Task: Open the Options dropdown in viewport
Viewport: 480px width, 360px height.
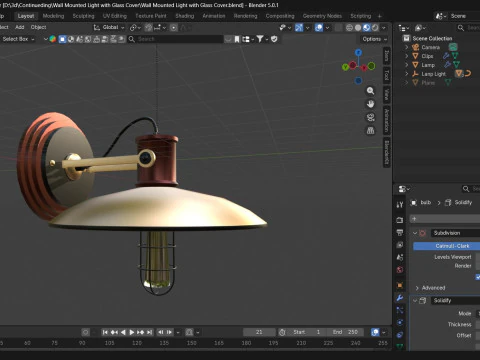Action: pos(374,39)
